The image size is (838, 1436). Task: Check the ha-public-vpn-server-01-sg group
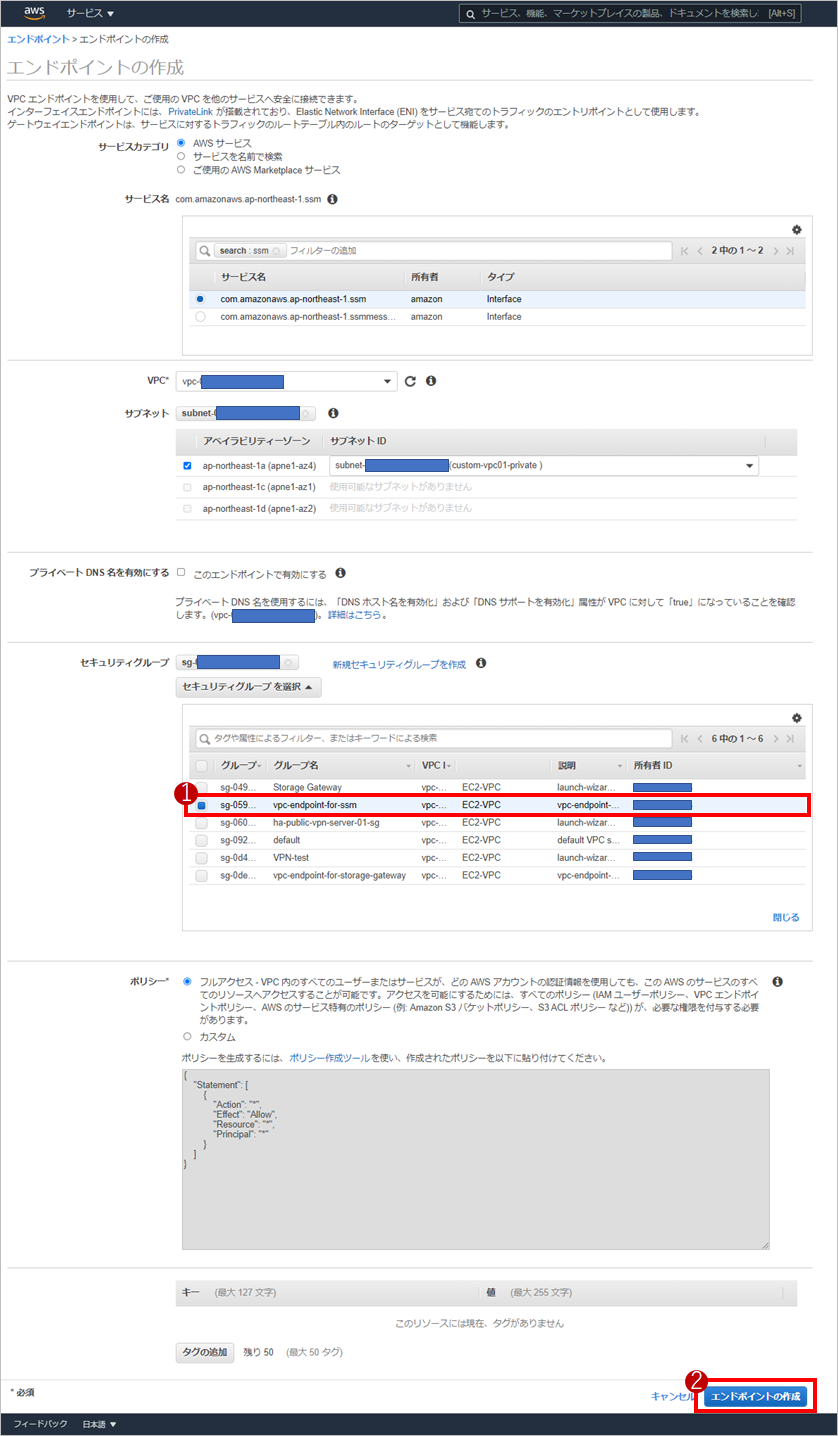pyautogui.click(x=202, y=823)
